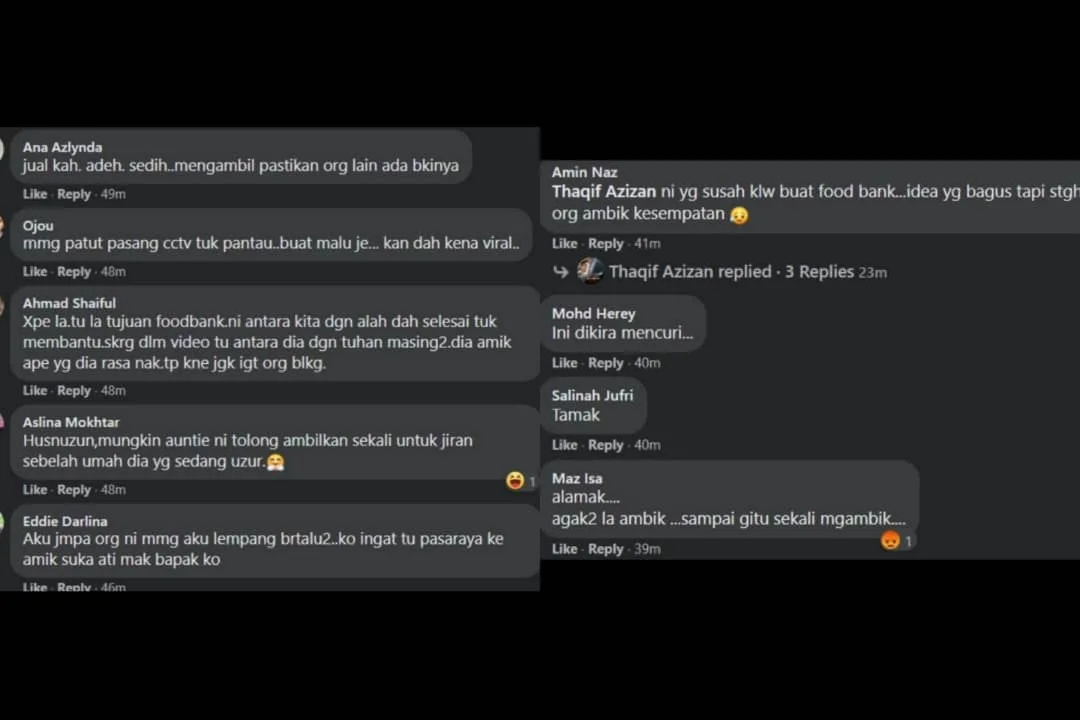The width and height of the screenshot is (1080, 720).
Task: Like Aslina Mokhtar's comment
Action: click(34, 490)
